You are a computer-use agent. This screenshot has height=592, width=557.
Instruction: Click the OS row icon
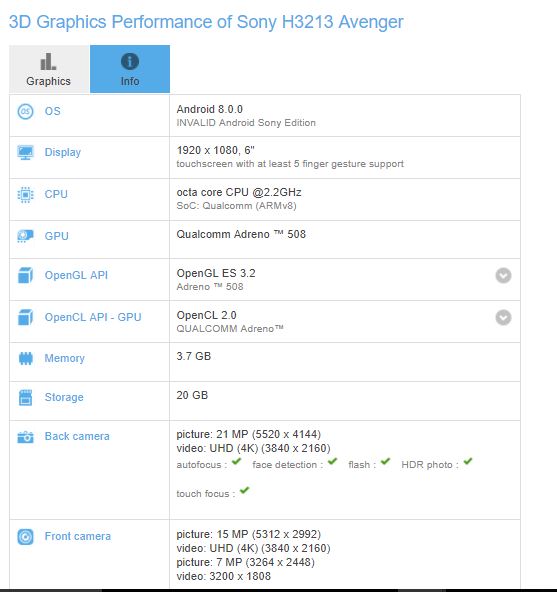pos(25,111)
